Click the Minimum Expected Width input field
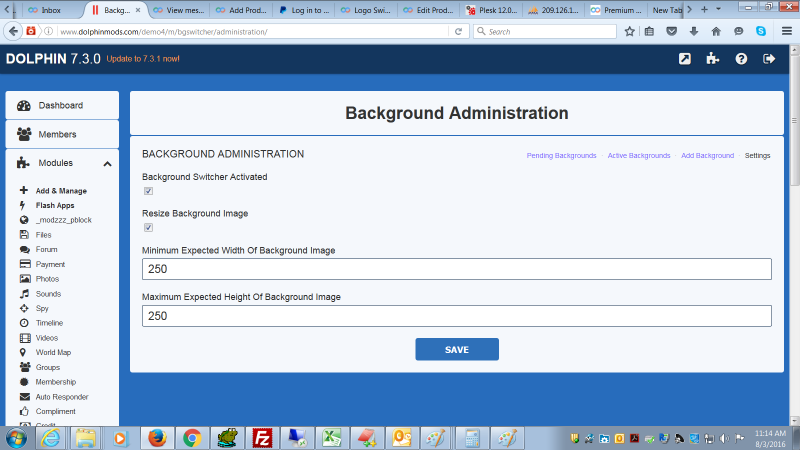This screenshot has height=450, width=800. [457, 269]
